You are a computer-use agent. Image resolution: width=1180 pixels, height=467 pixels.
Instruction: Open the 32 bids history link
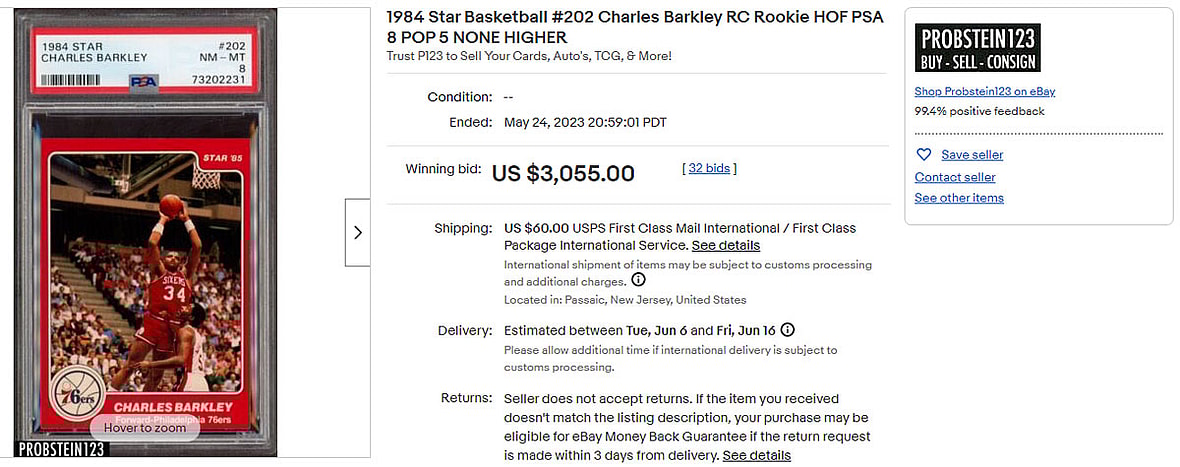point(709,168)
